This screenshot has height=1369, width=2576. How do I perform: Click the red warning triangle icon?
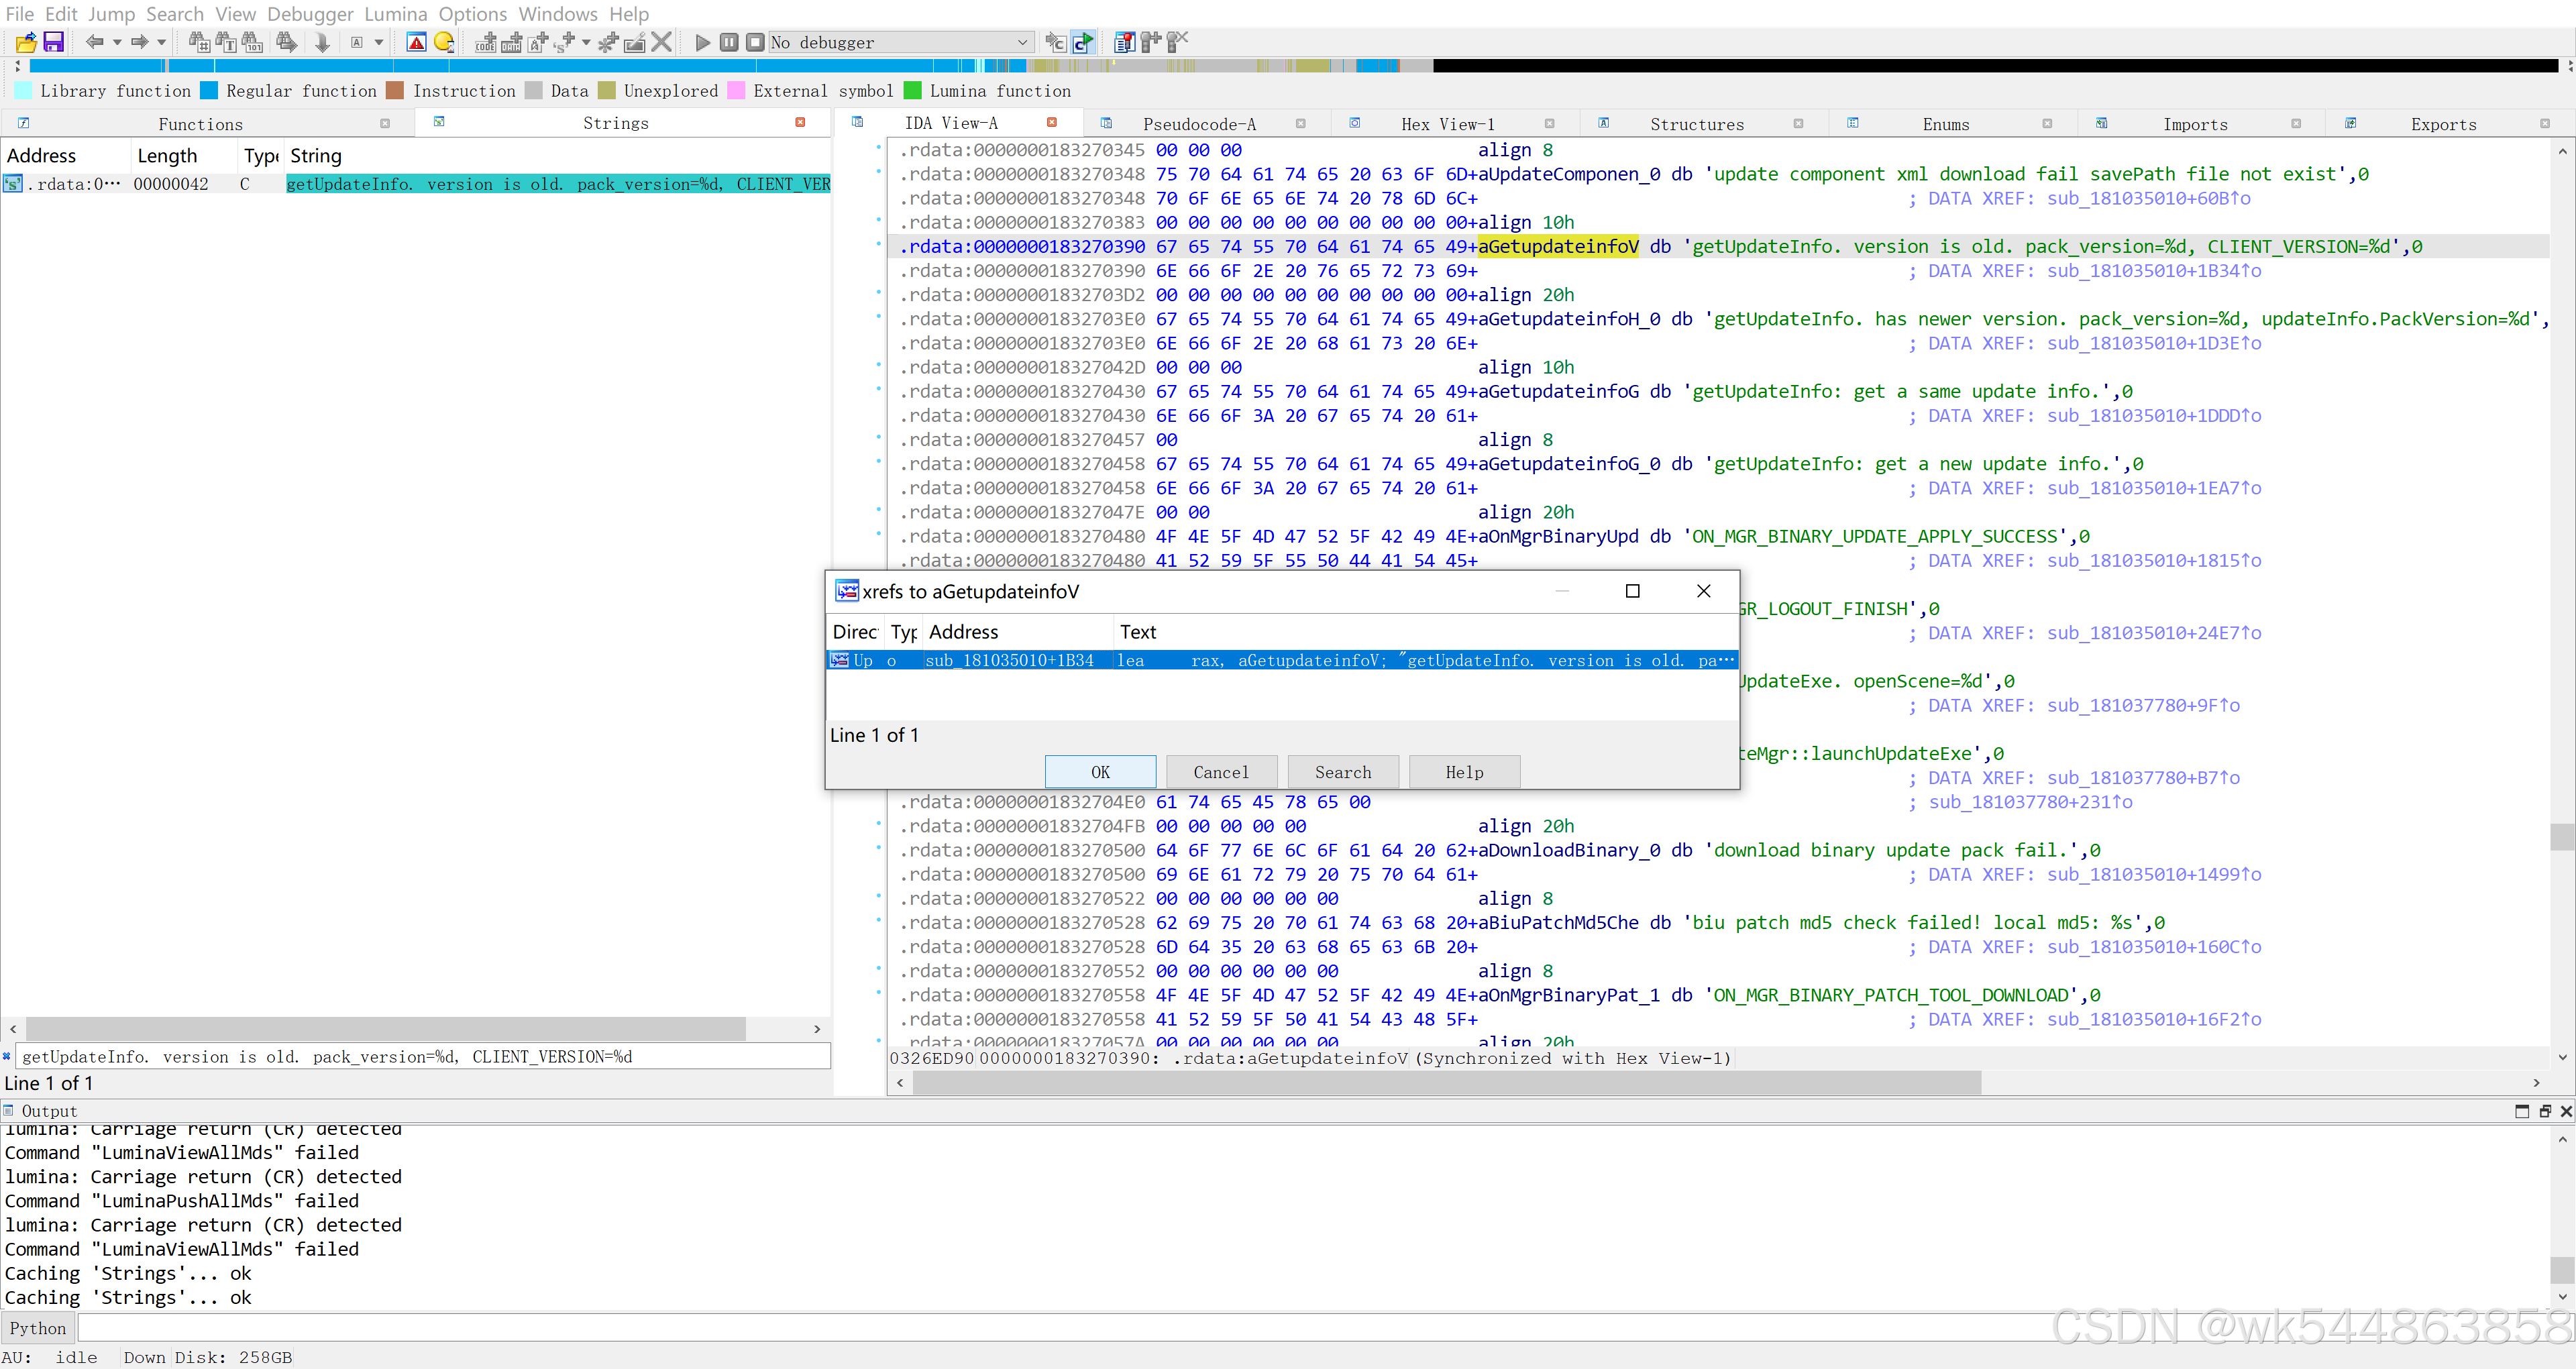[417, 42]
